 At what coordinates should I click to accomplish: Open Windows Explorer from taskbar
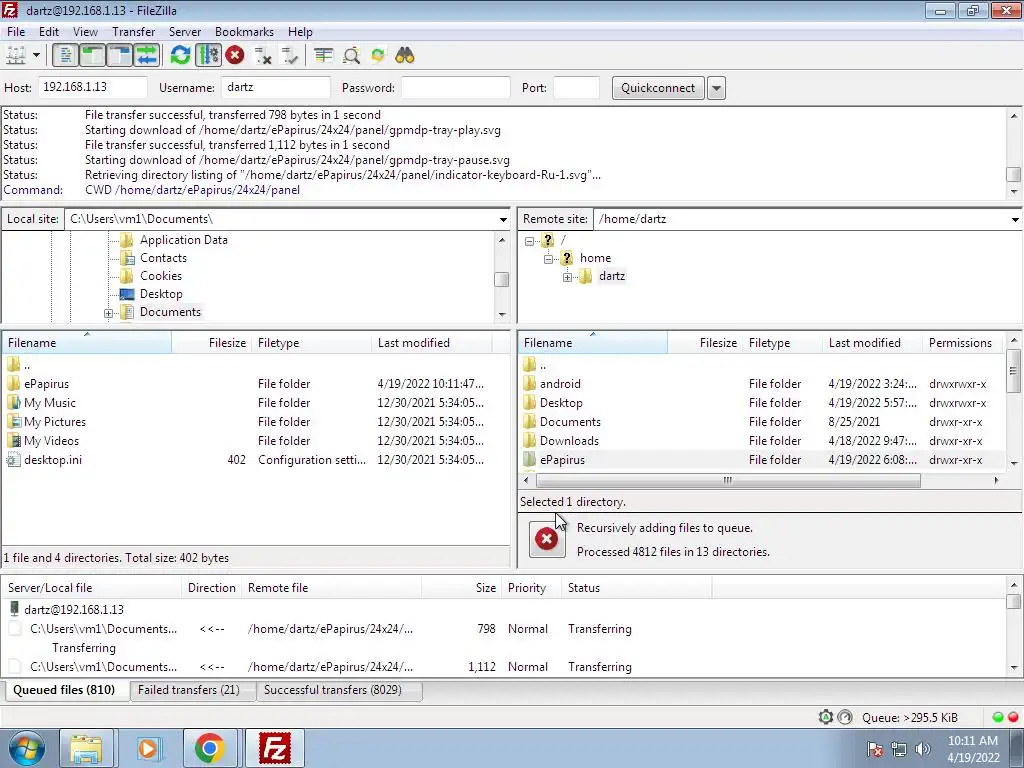click(86, 748)
